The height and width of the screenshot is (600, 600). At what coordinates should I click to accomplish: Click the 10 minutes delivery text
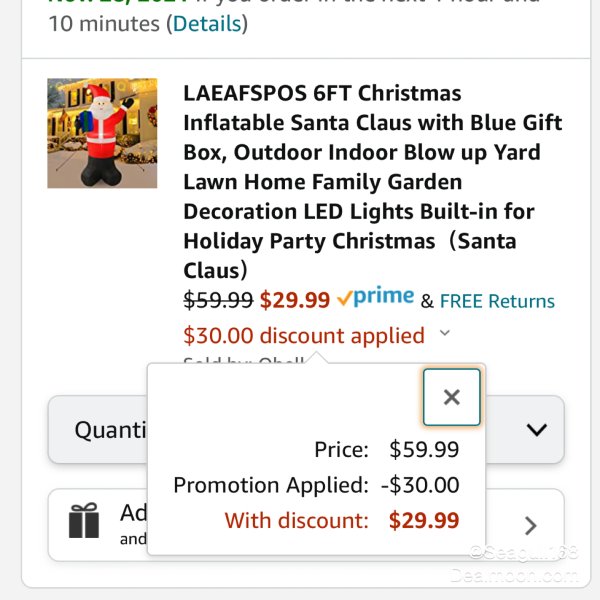(x=104, y=24)
